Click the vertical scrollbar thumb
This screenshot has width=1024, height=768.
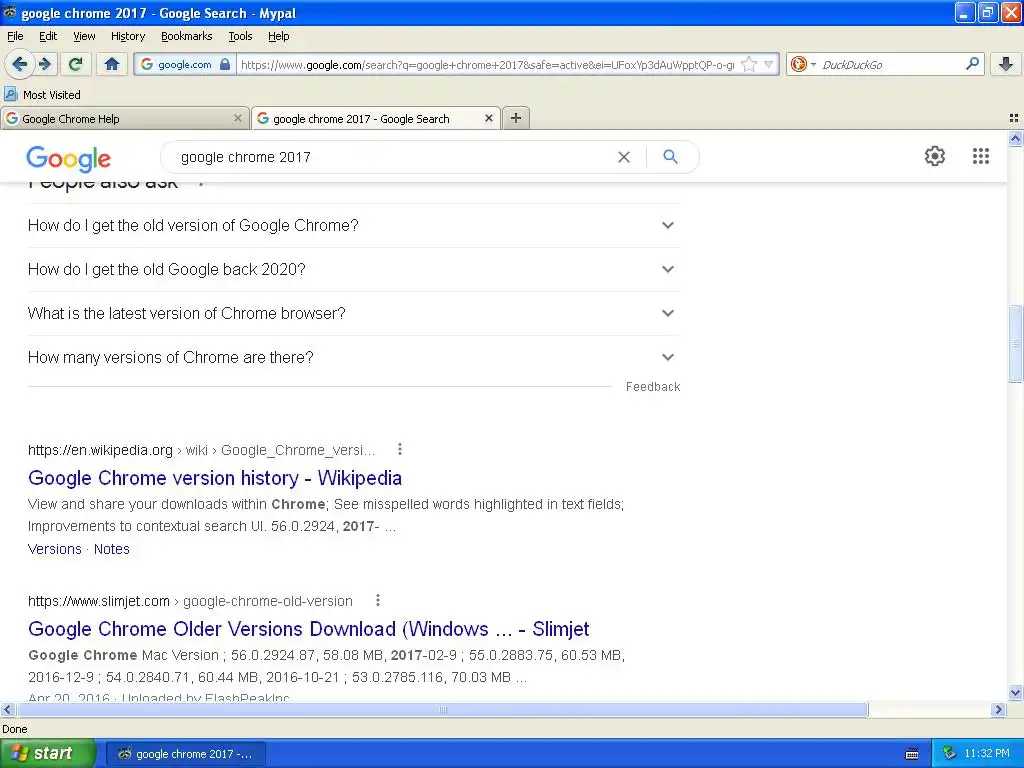[1015, 343]
